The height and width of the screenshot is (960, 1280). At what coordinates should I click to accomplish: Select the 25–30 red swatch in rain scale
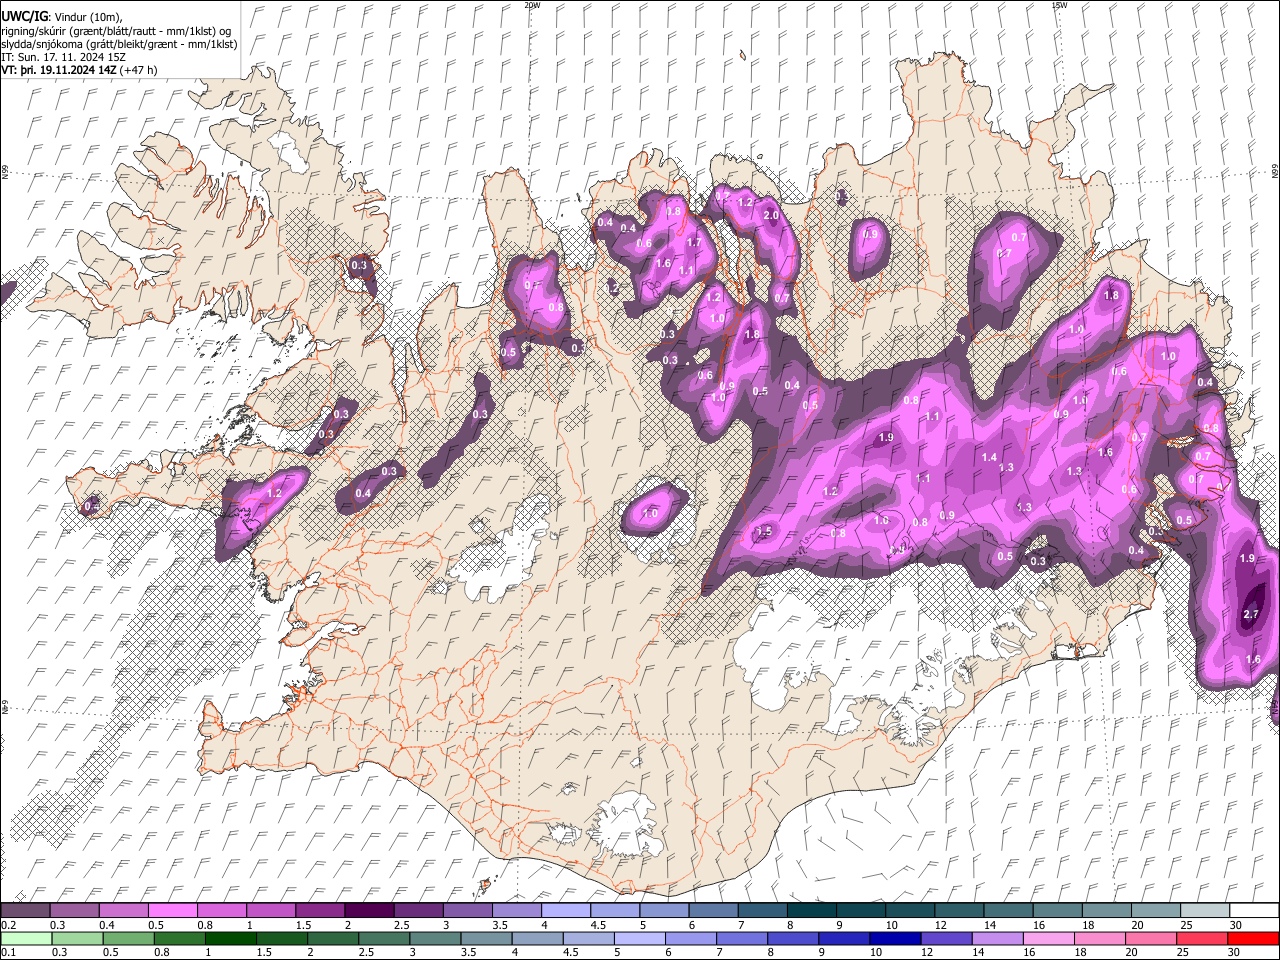point(1202,938)
